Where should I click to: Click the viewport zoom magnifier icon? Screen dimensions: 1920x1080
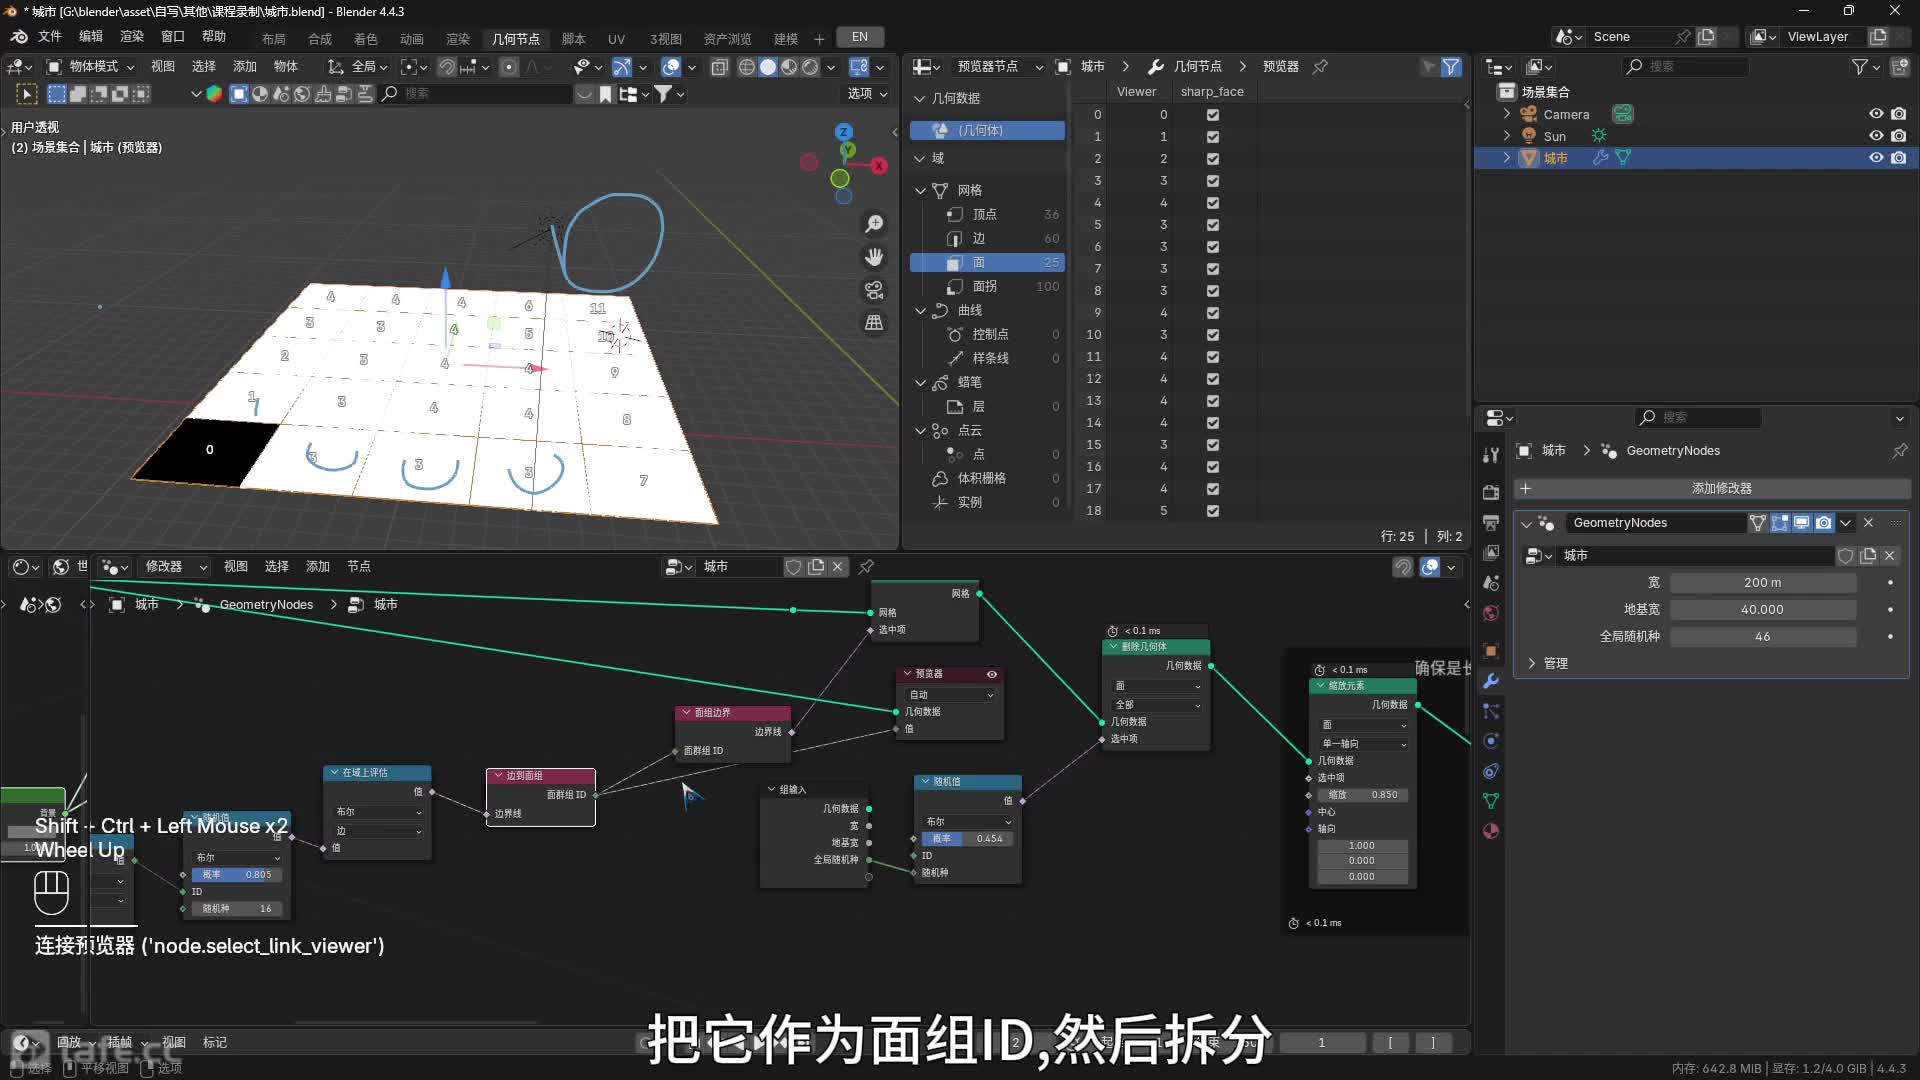[874, 224]
